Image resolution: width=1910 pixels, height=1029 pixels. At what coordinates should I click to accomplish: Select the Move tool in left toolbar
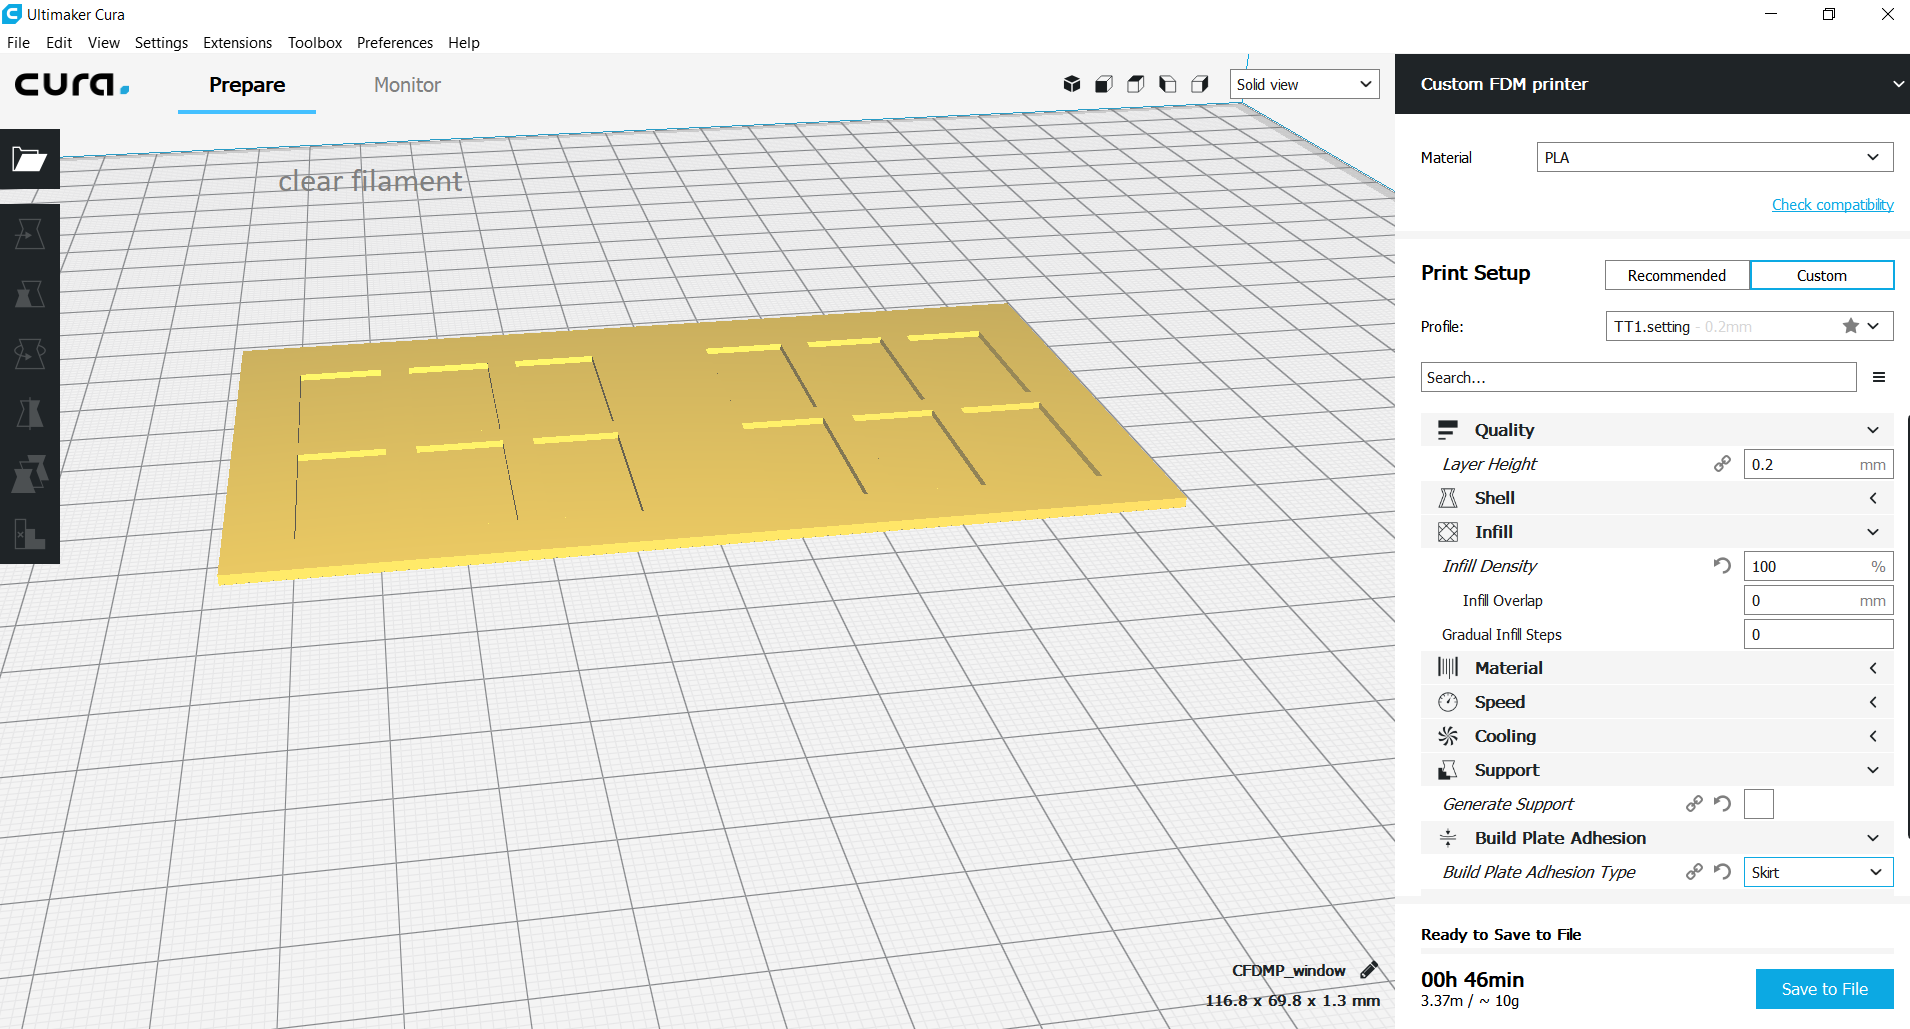coord(30,234)
